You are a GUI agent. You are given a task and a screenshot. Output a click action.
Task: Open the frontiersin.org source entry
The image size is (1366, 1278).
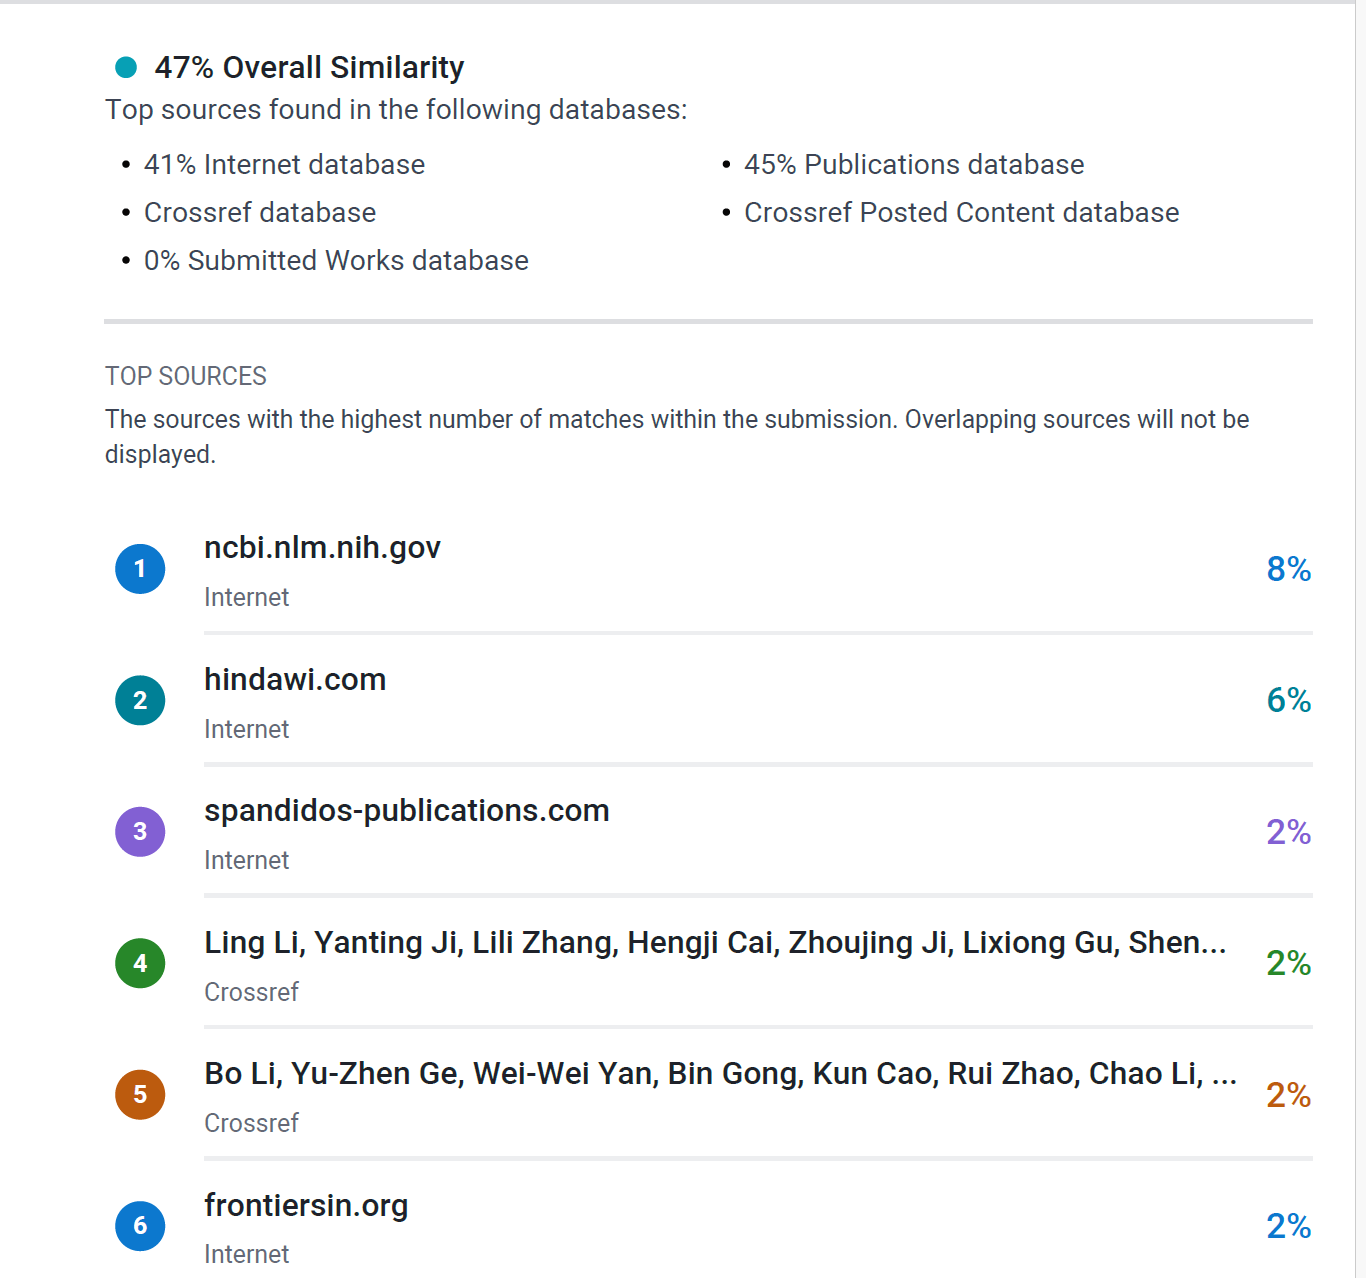pos(306,1206)
